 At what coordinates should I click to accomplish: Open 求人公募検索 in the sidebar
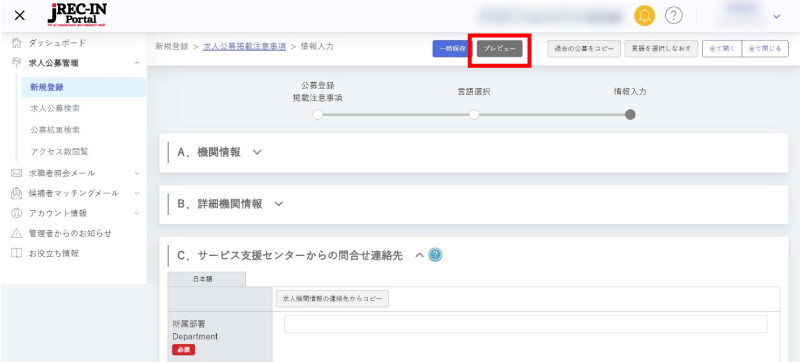55,109
